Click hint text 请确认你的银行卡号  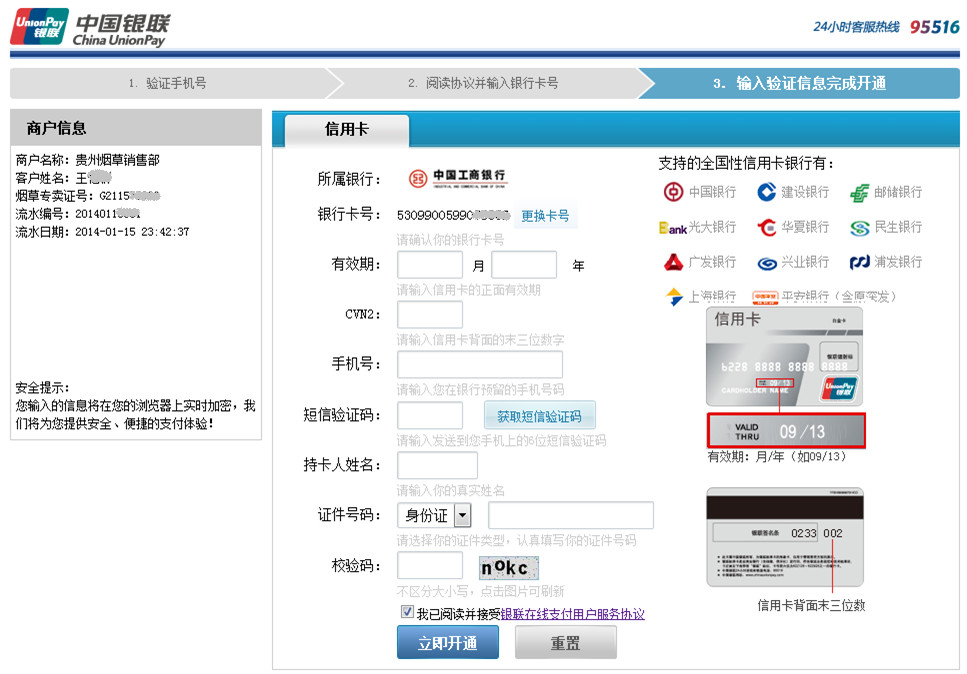point(450,240)
